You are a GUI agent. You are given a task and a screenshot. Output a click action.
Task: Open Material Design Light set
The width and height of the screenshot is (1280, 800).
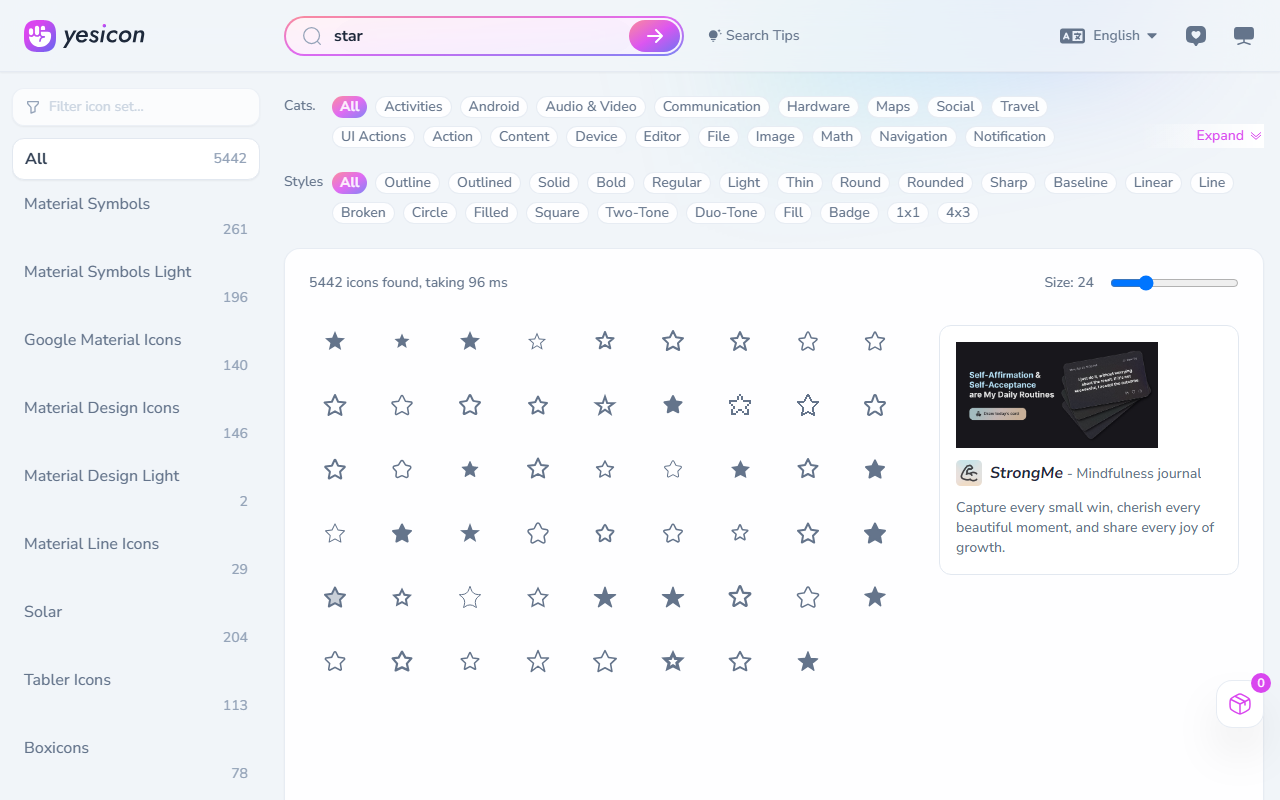click(x=136, y=488)
